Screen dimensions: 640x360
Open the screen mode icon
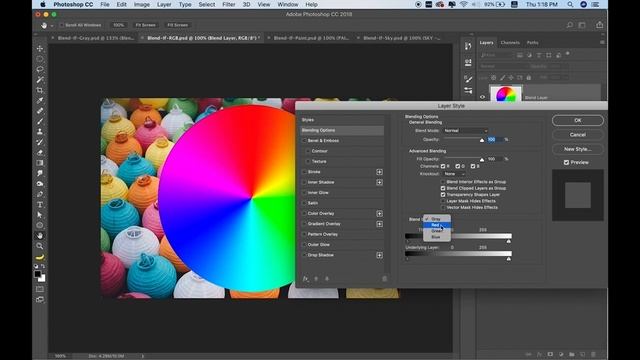point(40,300)
